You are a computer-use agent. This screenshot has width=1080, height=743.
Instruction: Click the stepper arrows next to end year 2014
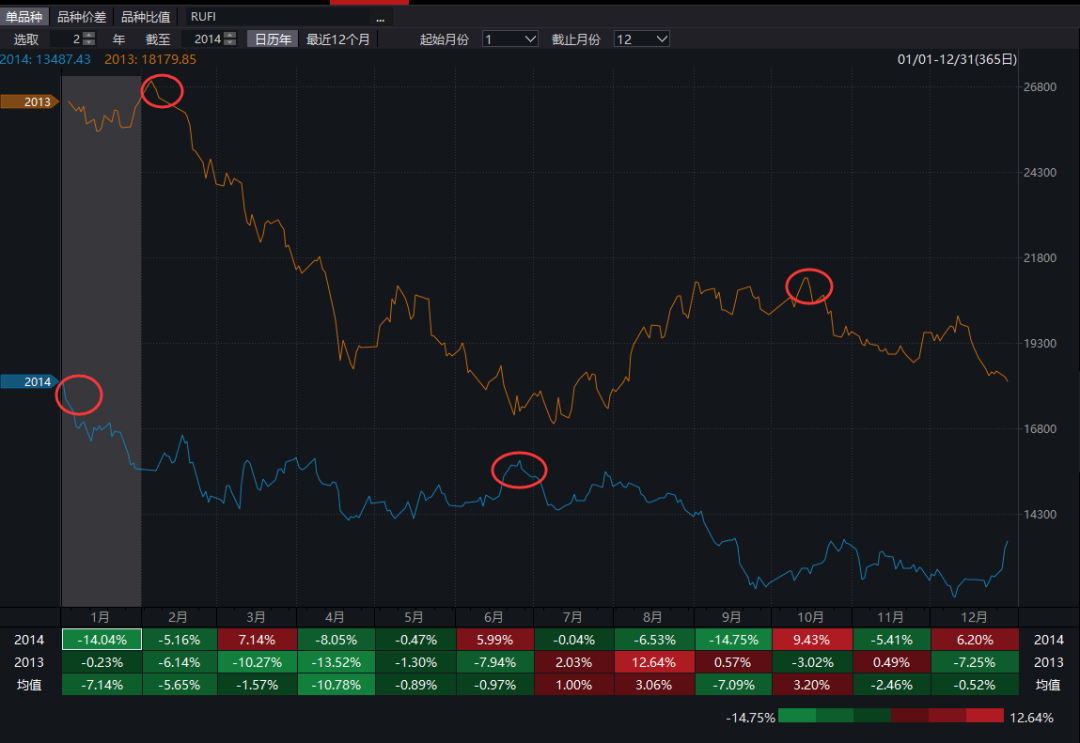coord(229,39)
